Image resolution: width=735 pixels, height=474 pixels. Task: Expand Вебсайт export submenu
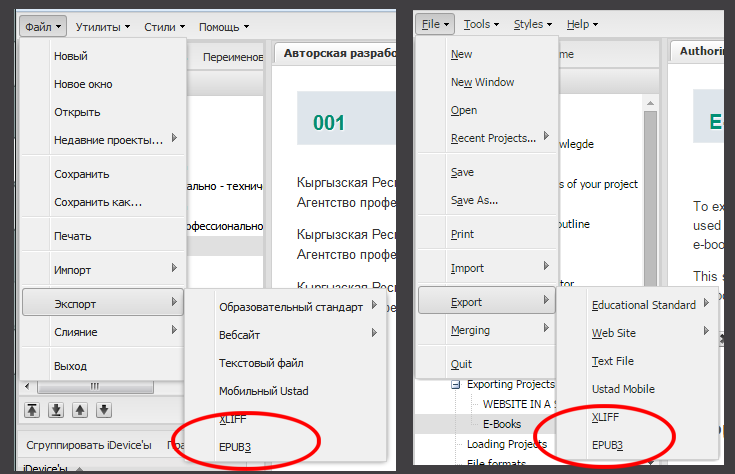pos(286,335)
